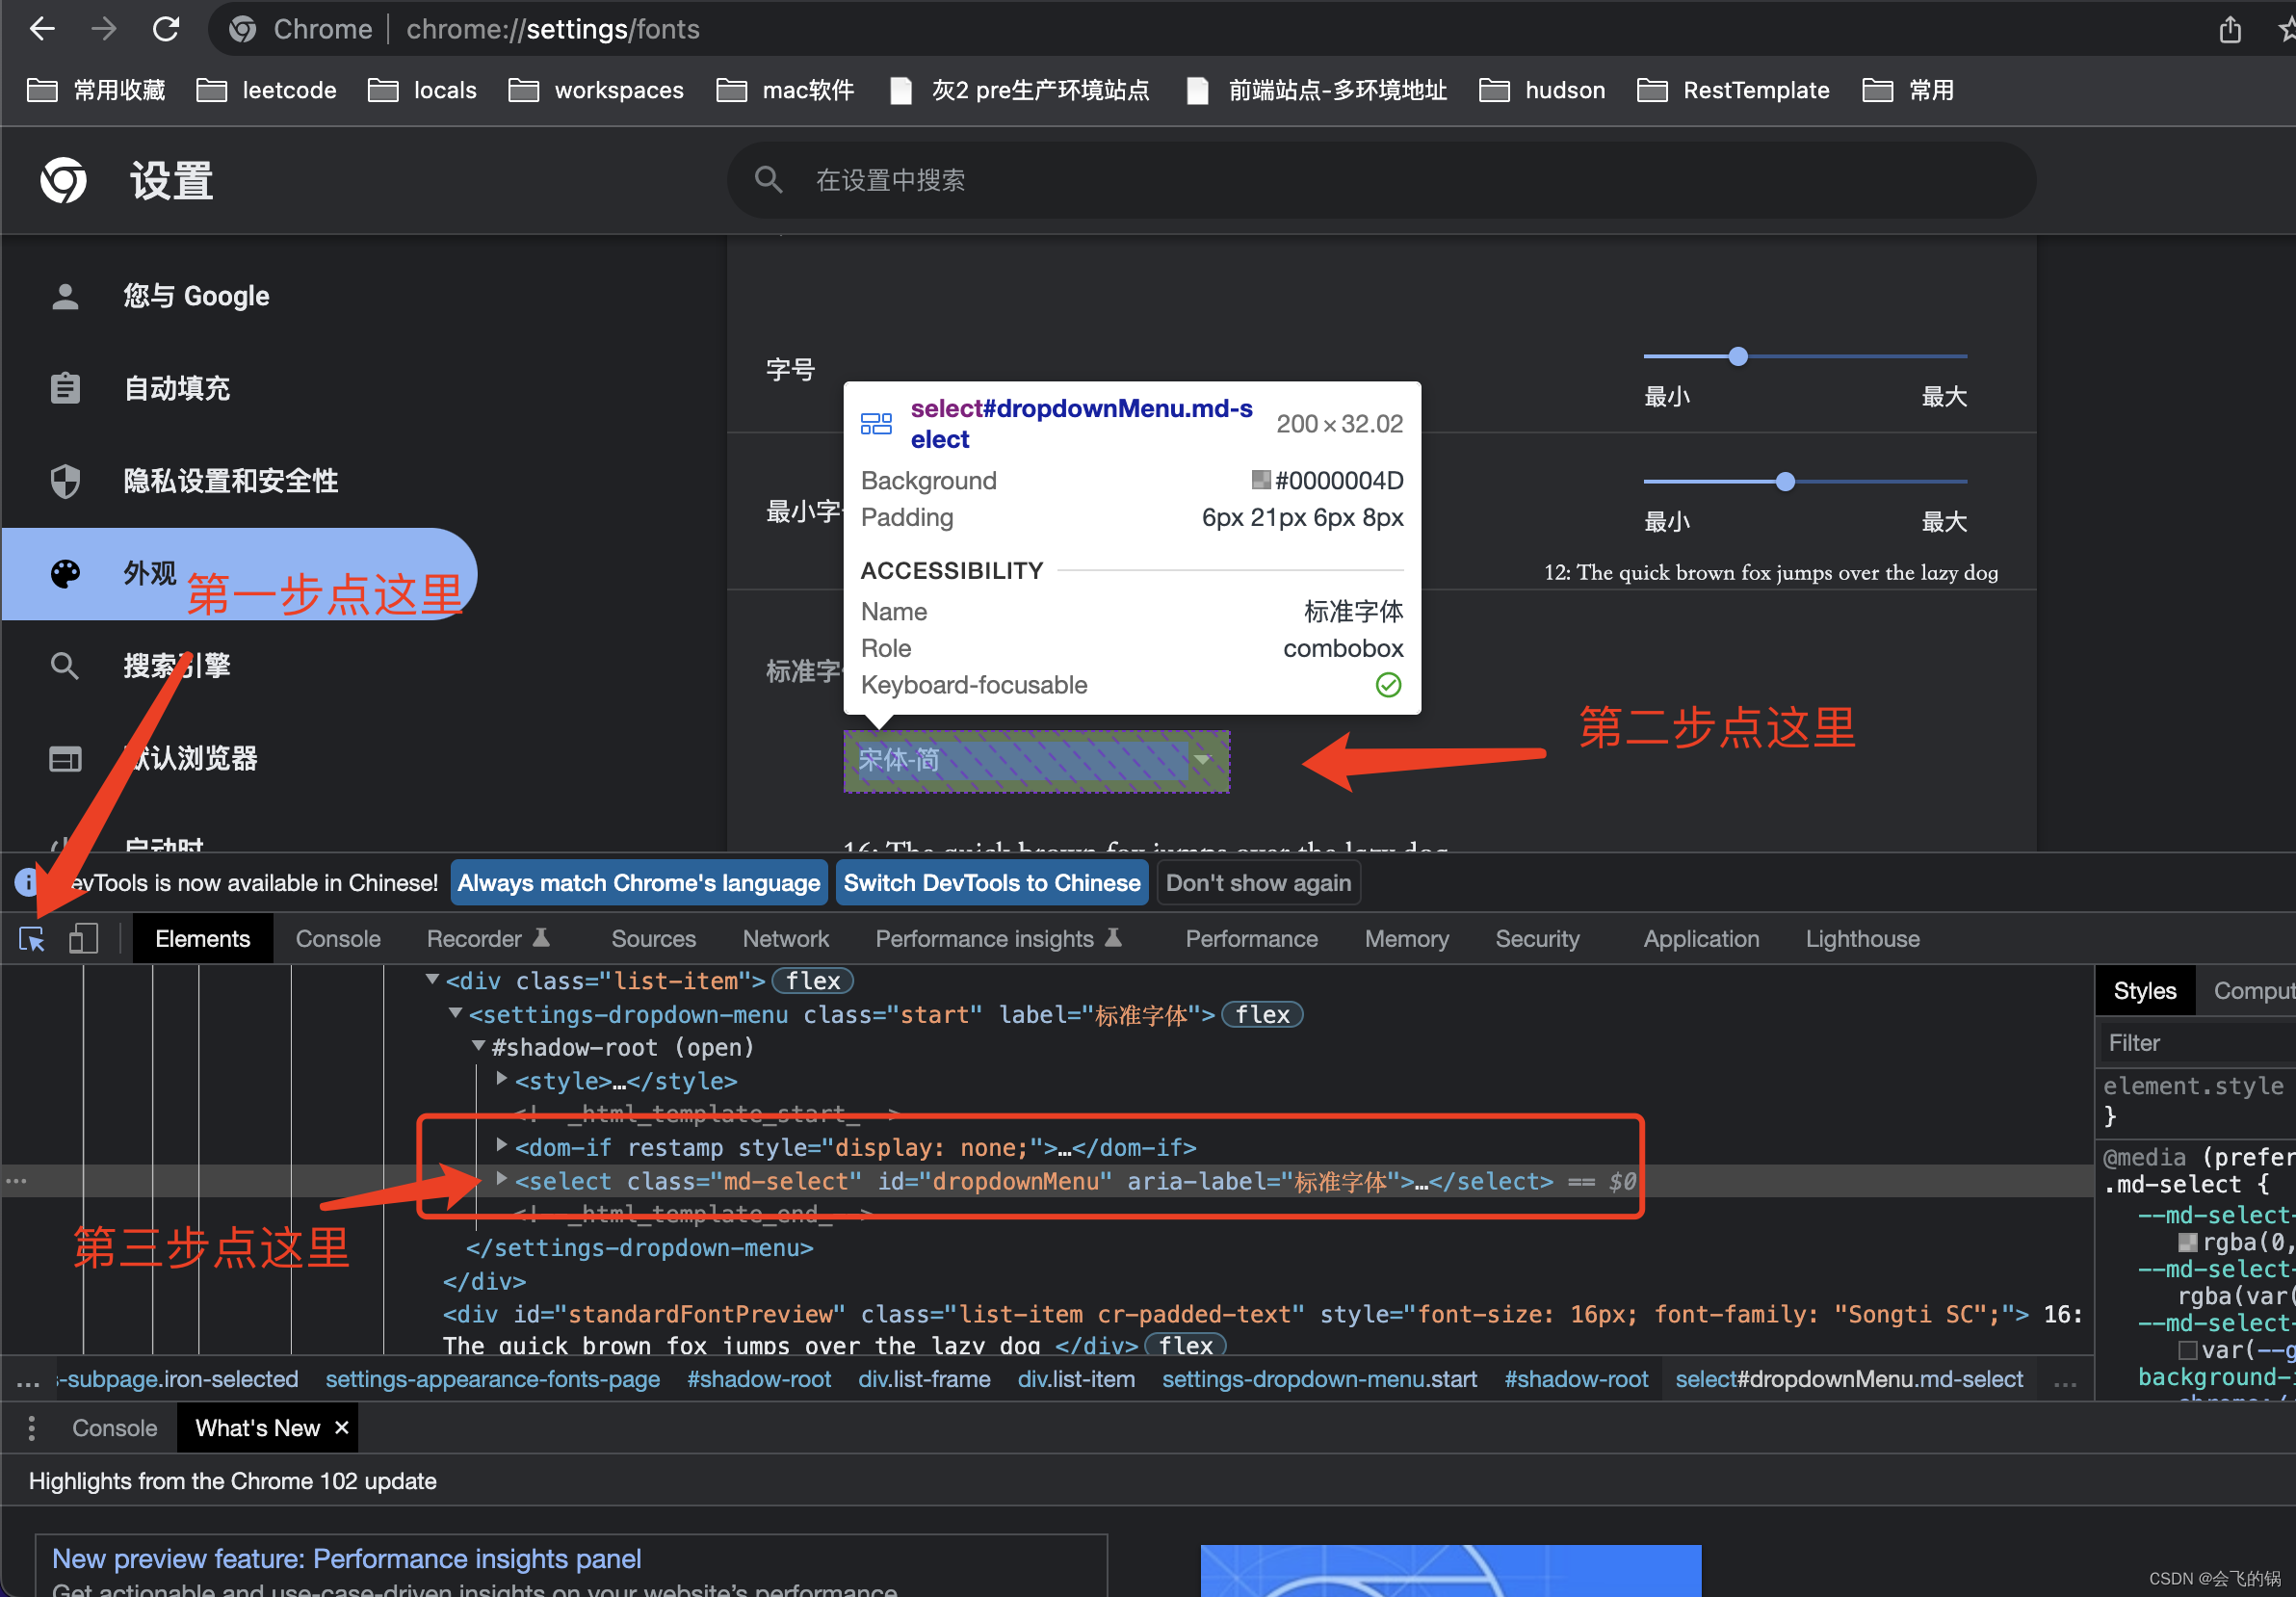Click the Security panel icon
The height and width of the screenshot is (1597, 2296).
pos(1535,939)
